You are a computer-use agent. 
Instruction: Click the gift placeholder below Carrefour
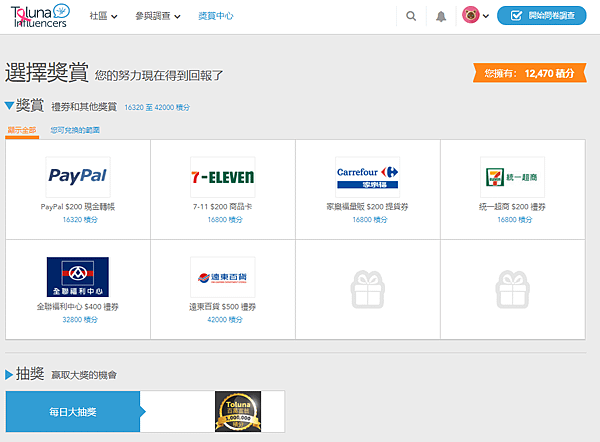(x=368, y=289)
